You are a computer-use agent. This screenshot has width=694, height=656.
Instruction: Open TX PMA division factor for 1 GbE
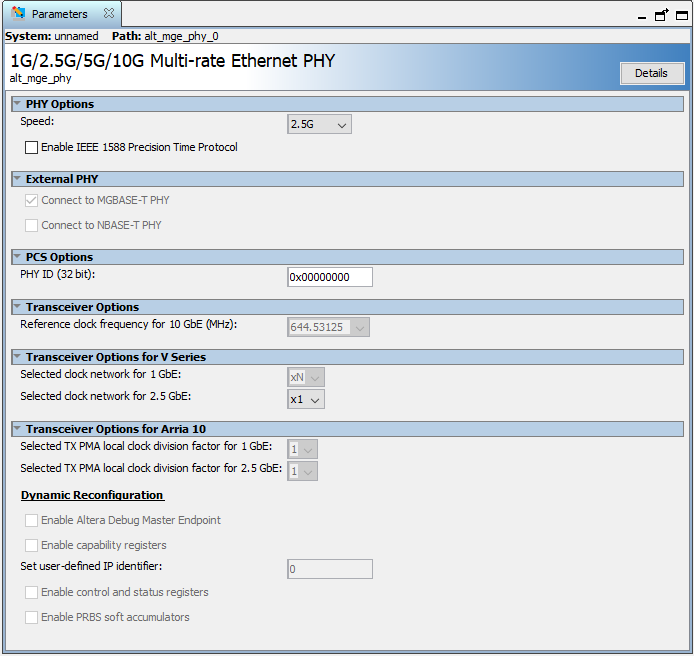click(302, 449)
